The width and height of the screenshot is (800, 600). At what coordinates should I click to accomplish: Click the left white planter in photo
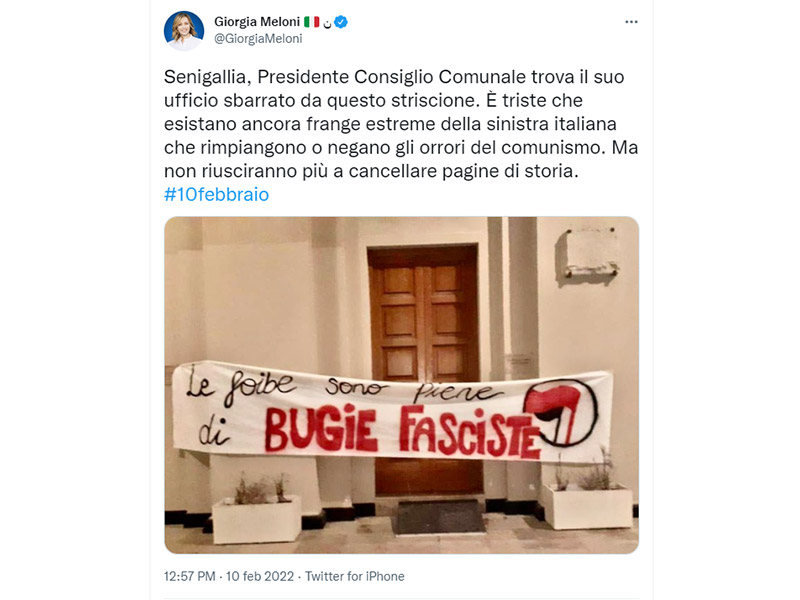[x=256, y=519]
